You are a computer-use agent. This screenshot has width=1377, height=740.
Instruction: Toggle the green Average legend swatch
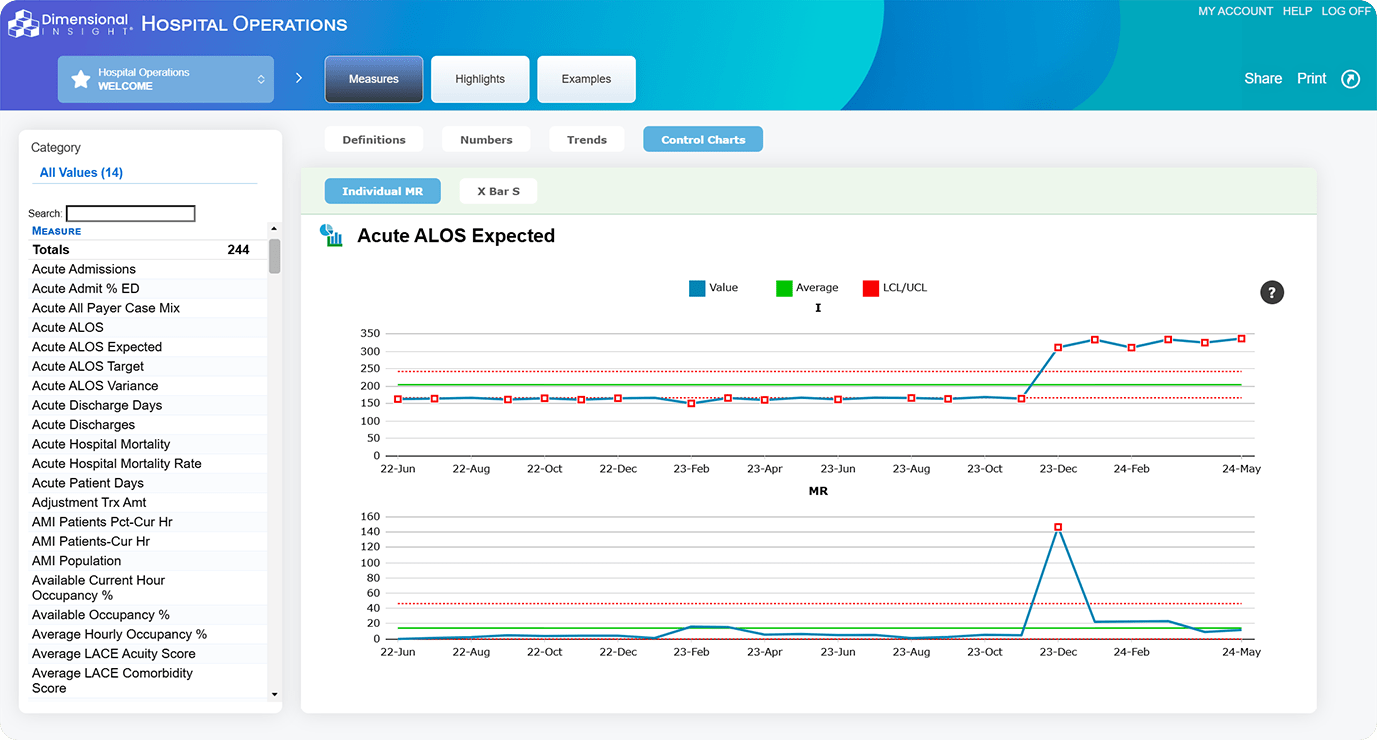[784, 288]
